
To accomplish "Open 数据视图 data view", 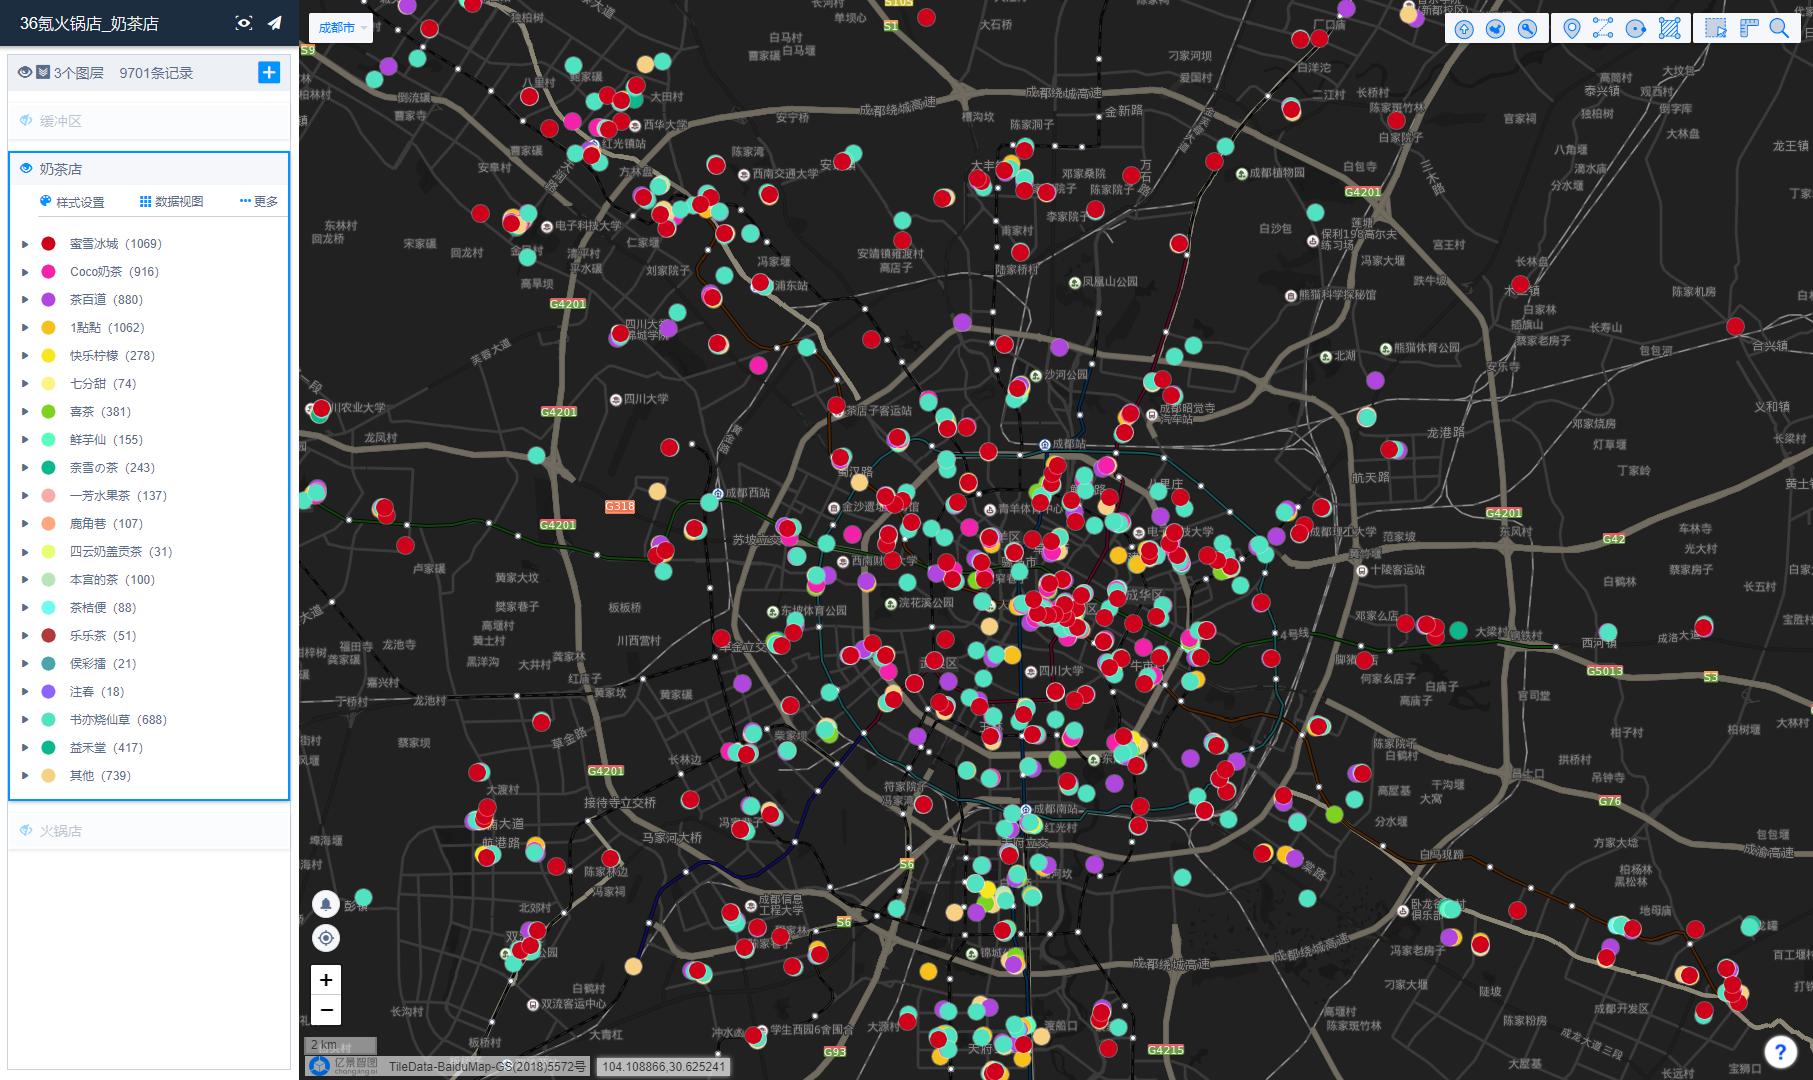I will coord(171,202).
